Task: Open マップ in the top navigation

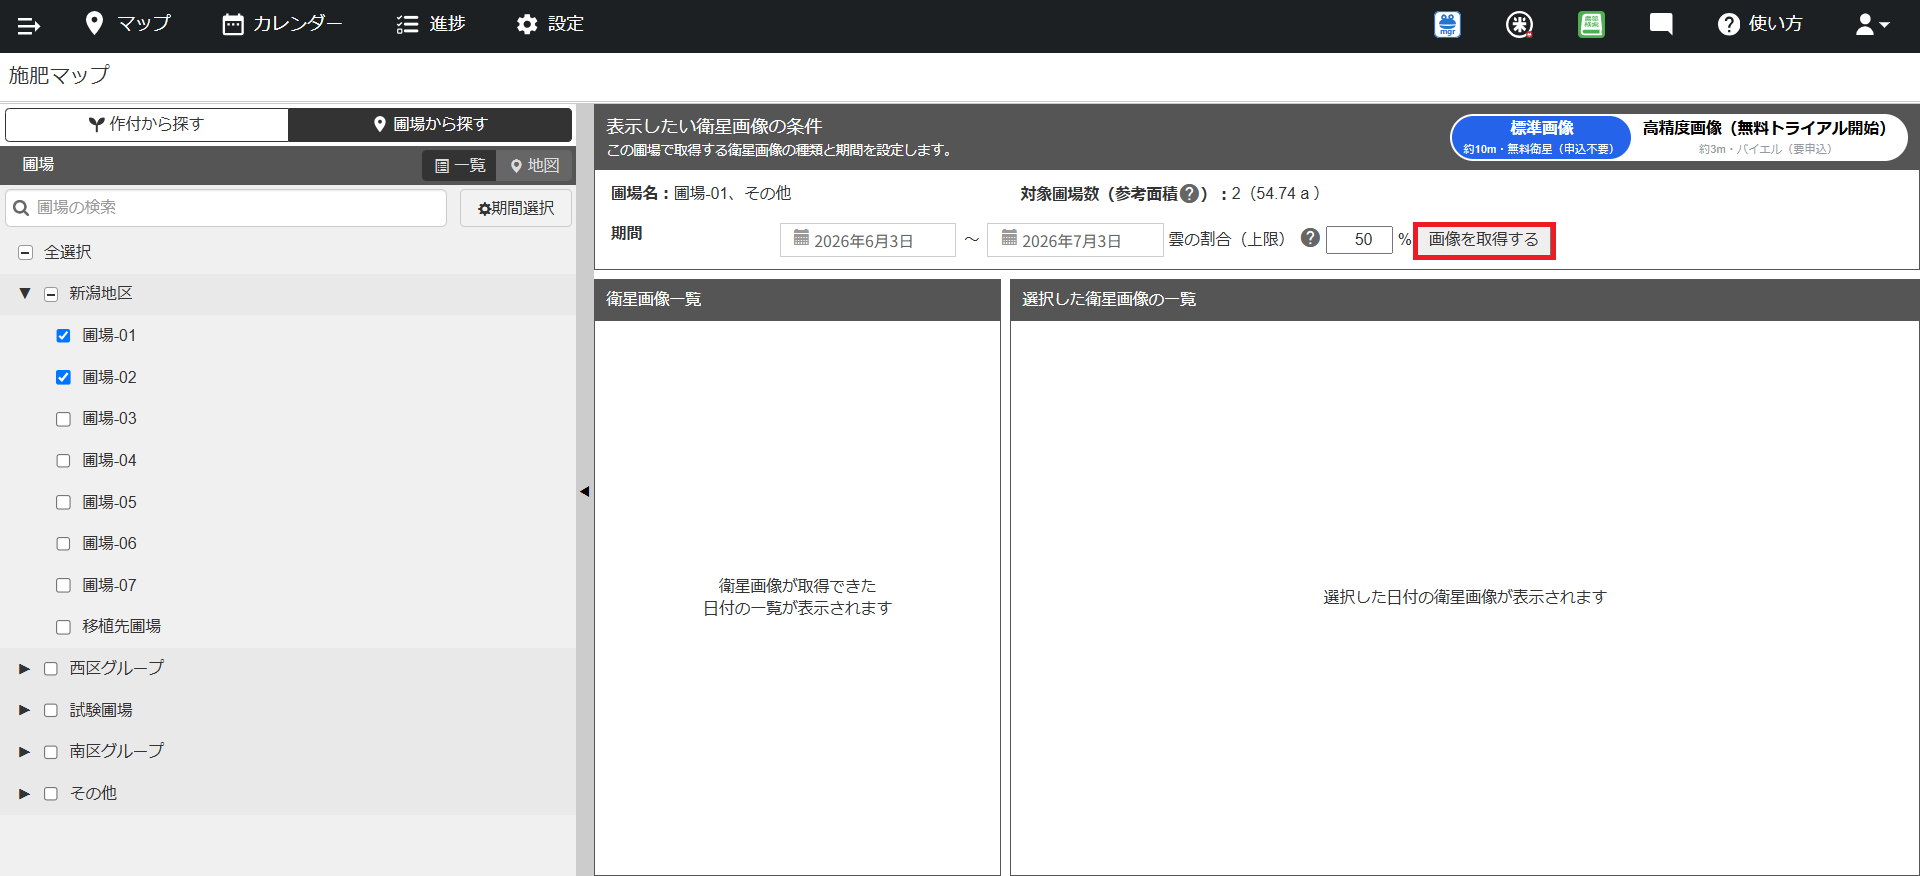Action: coord(127,23)
